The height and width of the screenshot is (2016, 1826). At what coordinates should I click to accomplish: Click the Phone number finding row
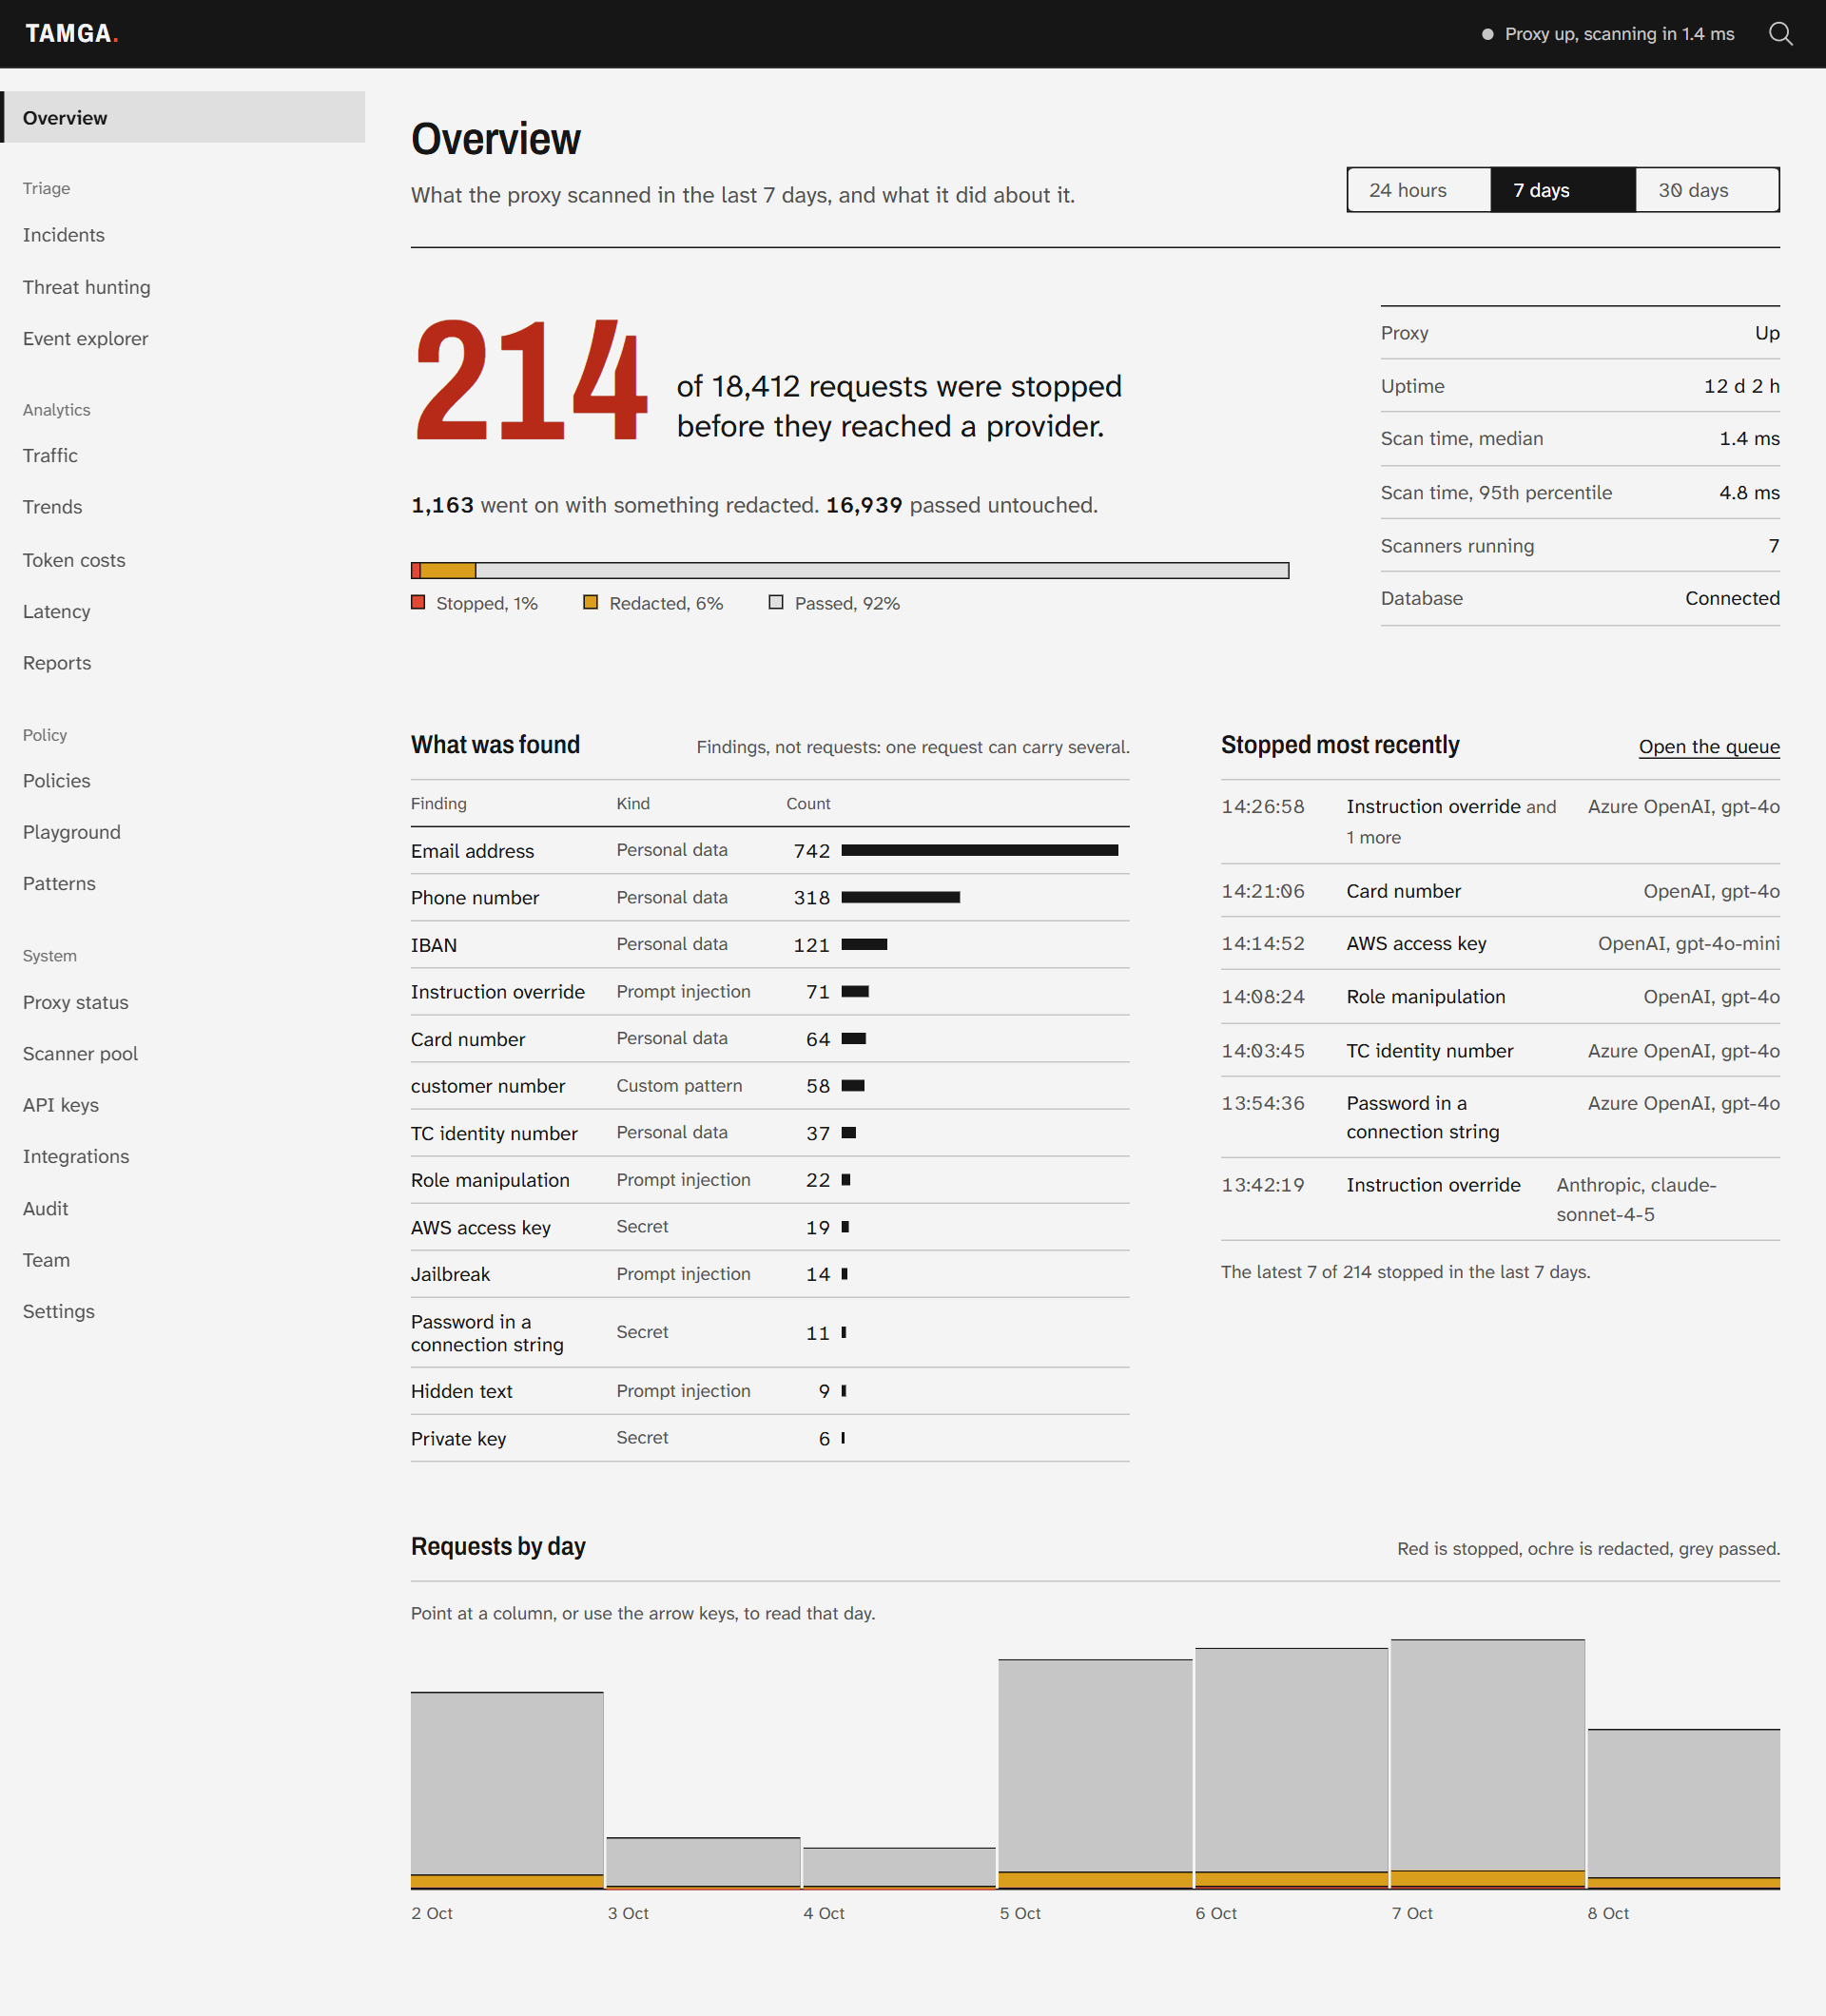pyautogui.click(x=770, y=898)
